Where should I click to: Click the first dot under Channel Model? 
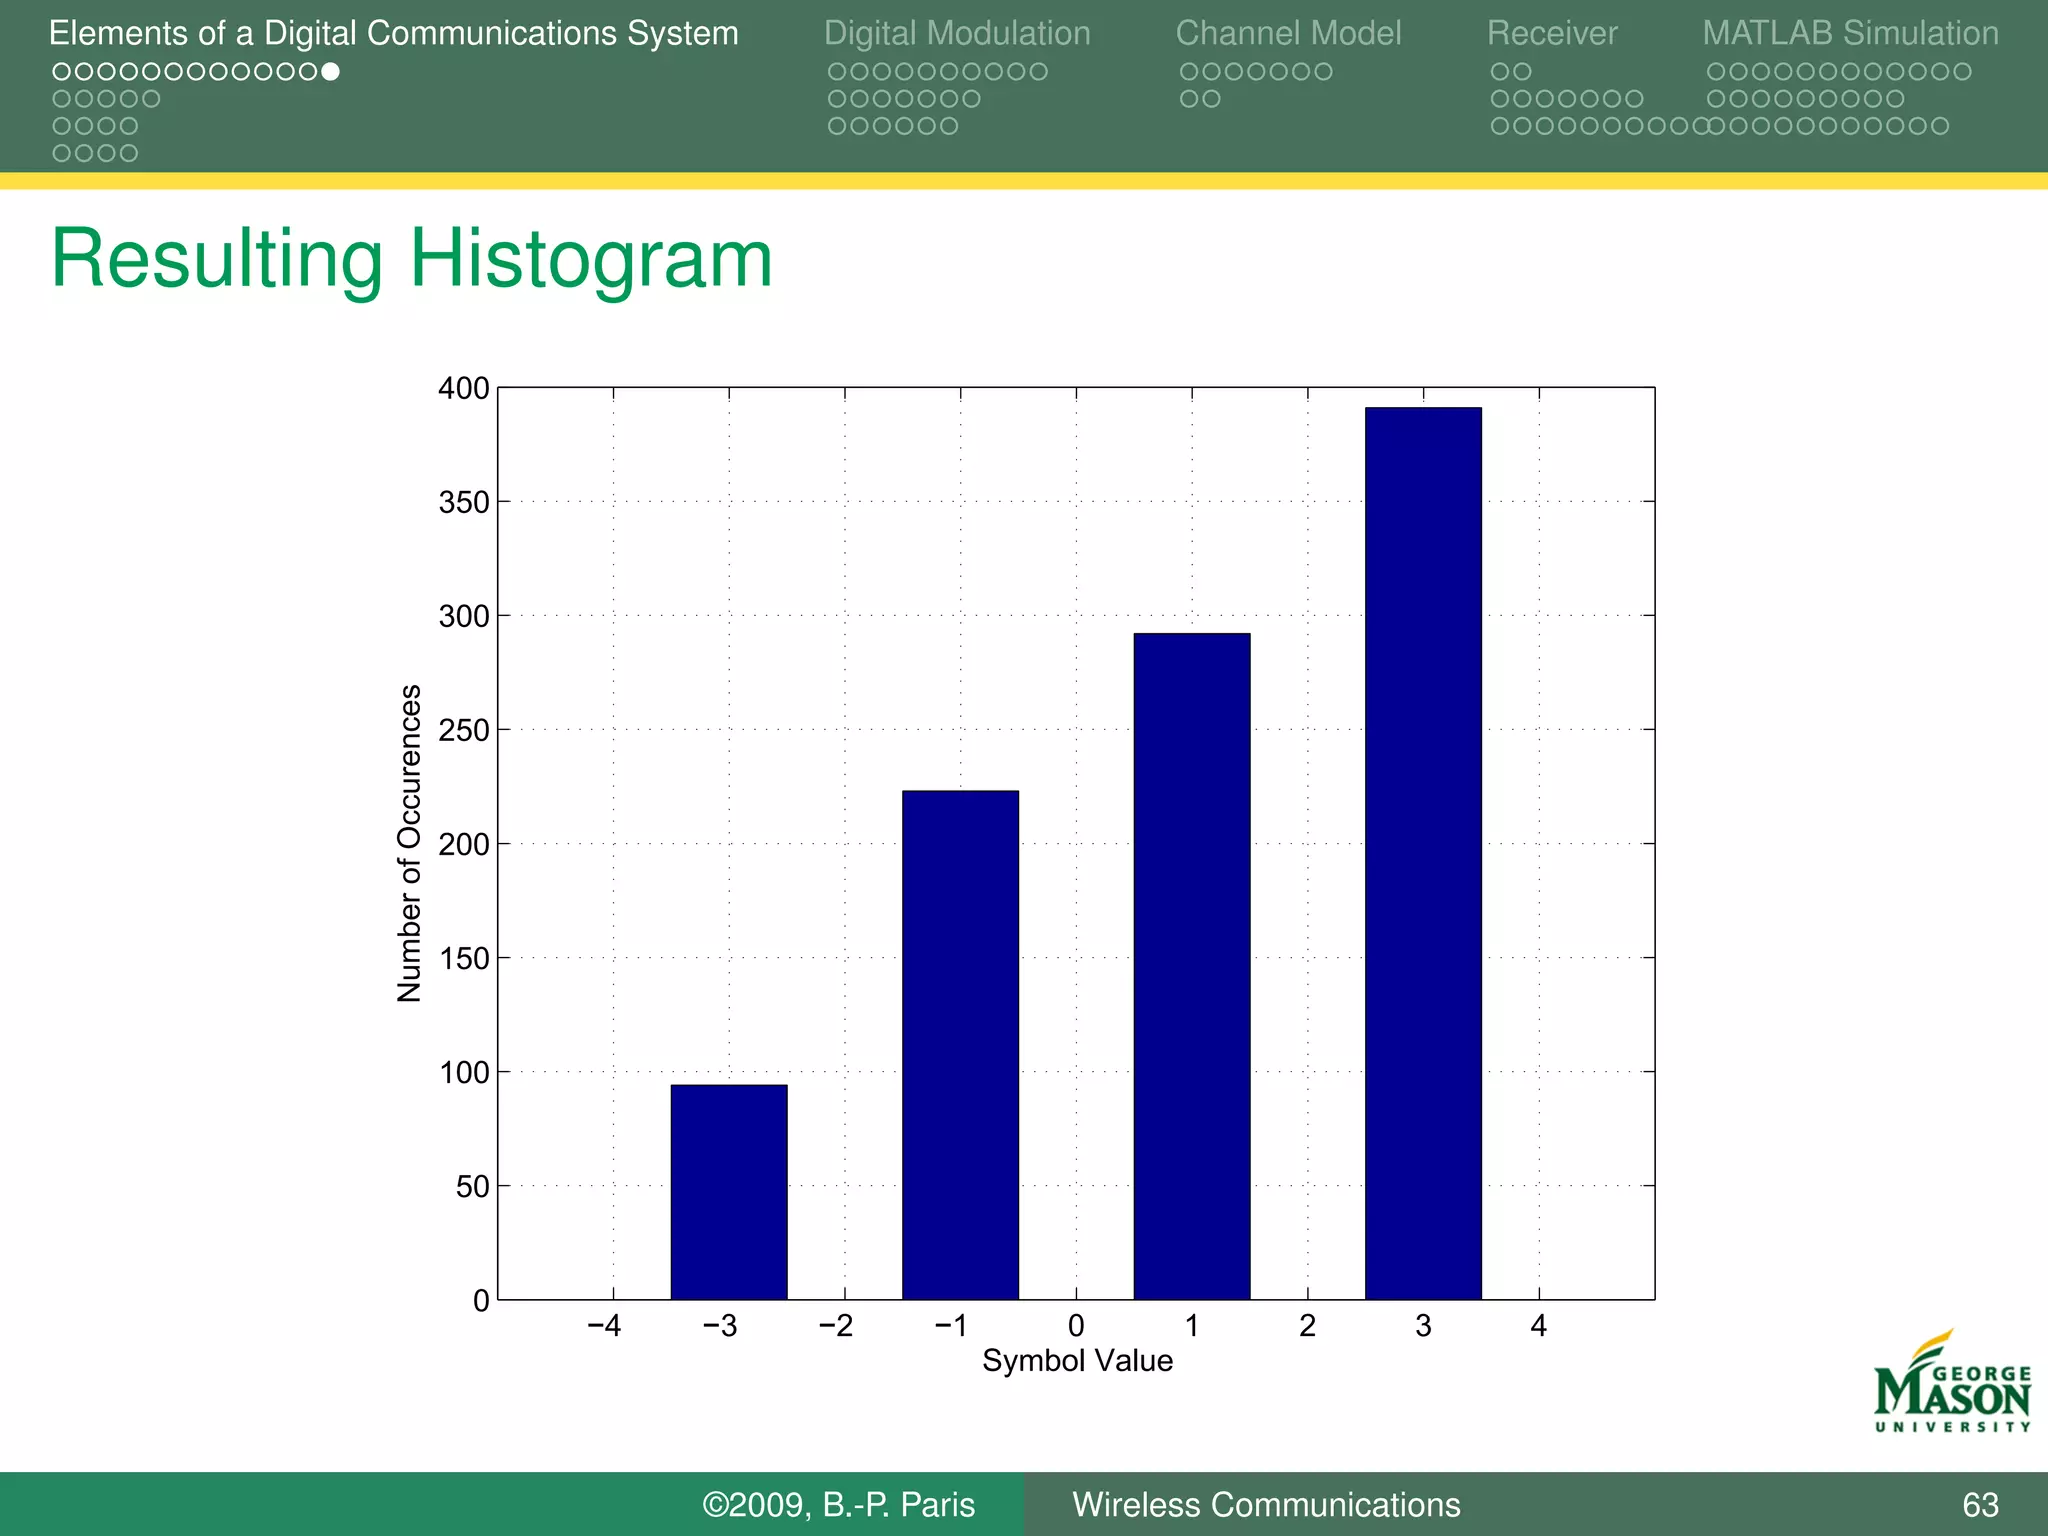(1189, 71)
